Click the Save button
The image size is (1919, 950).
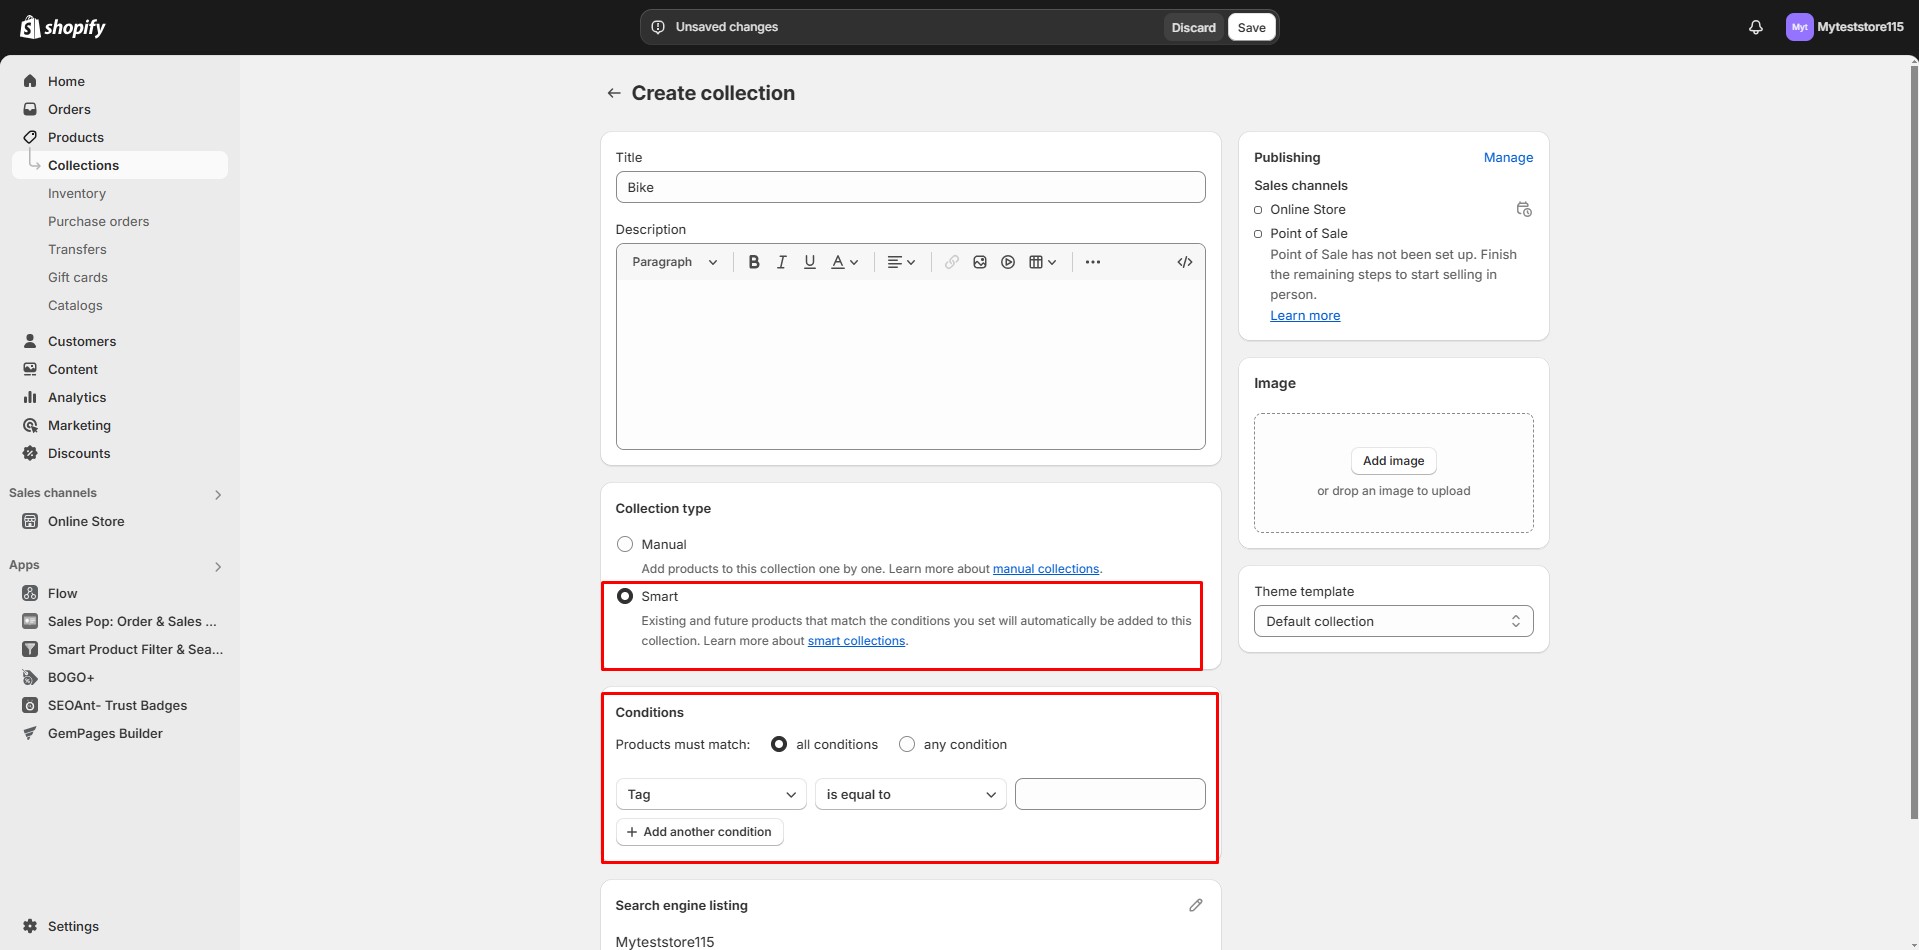point(1251,27)
